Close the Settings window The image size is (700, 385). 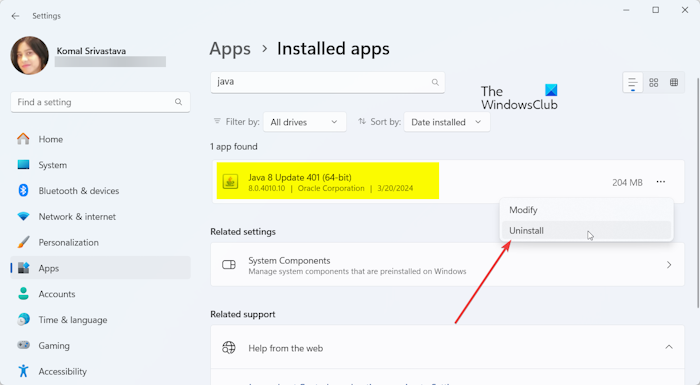[x=685, y=10]
